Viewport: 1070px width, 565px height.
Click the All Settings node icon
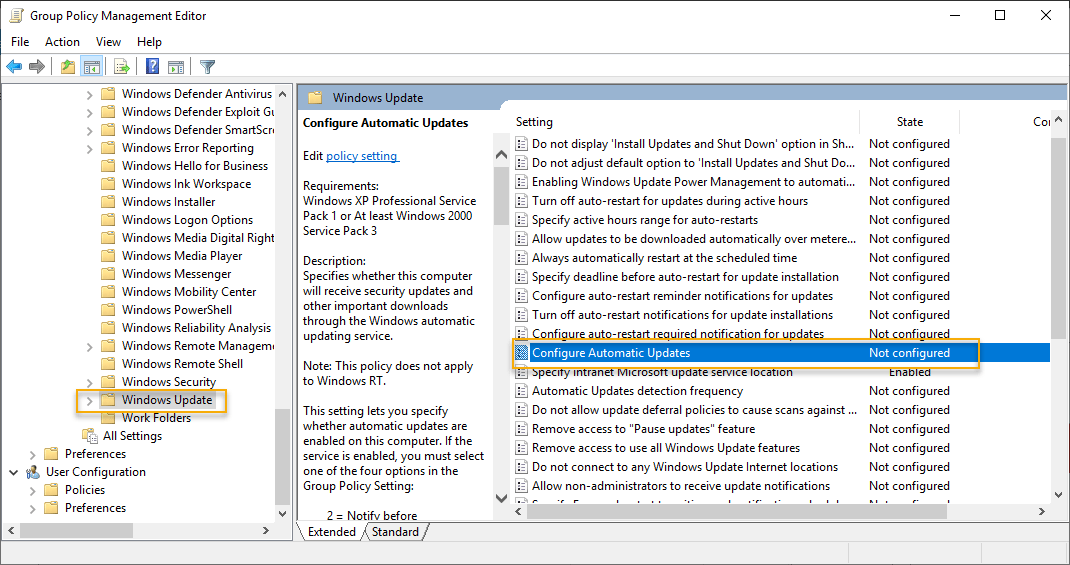point(89,435)
